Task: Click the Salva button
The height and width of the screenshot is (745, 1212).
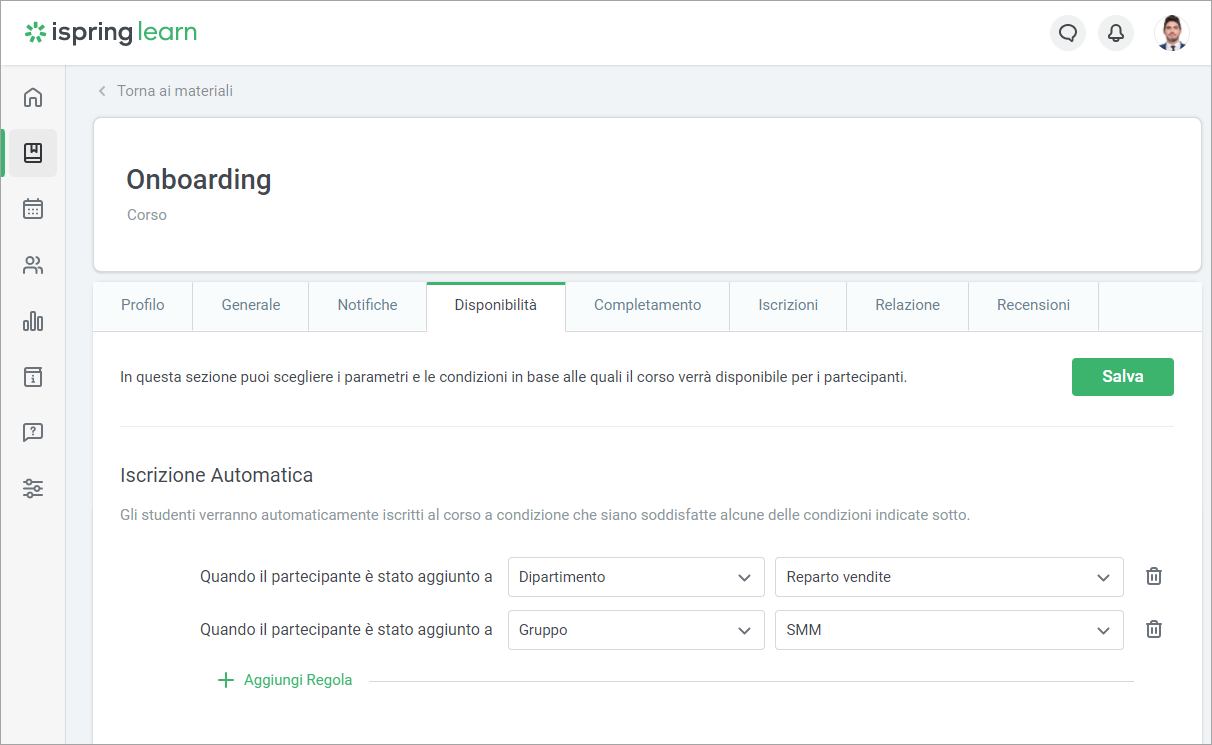Action: (x=1122, y=377)
